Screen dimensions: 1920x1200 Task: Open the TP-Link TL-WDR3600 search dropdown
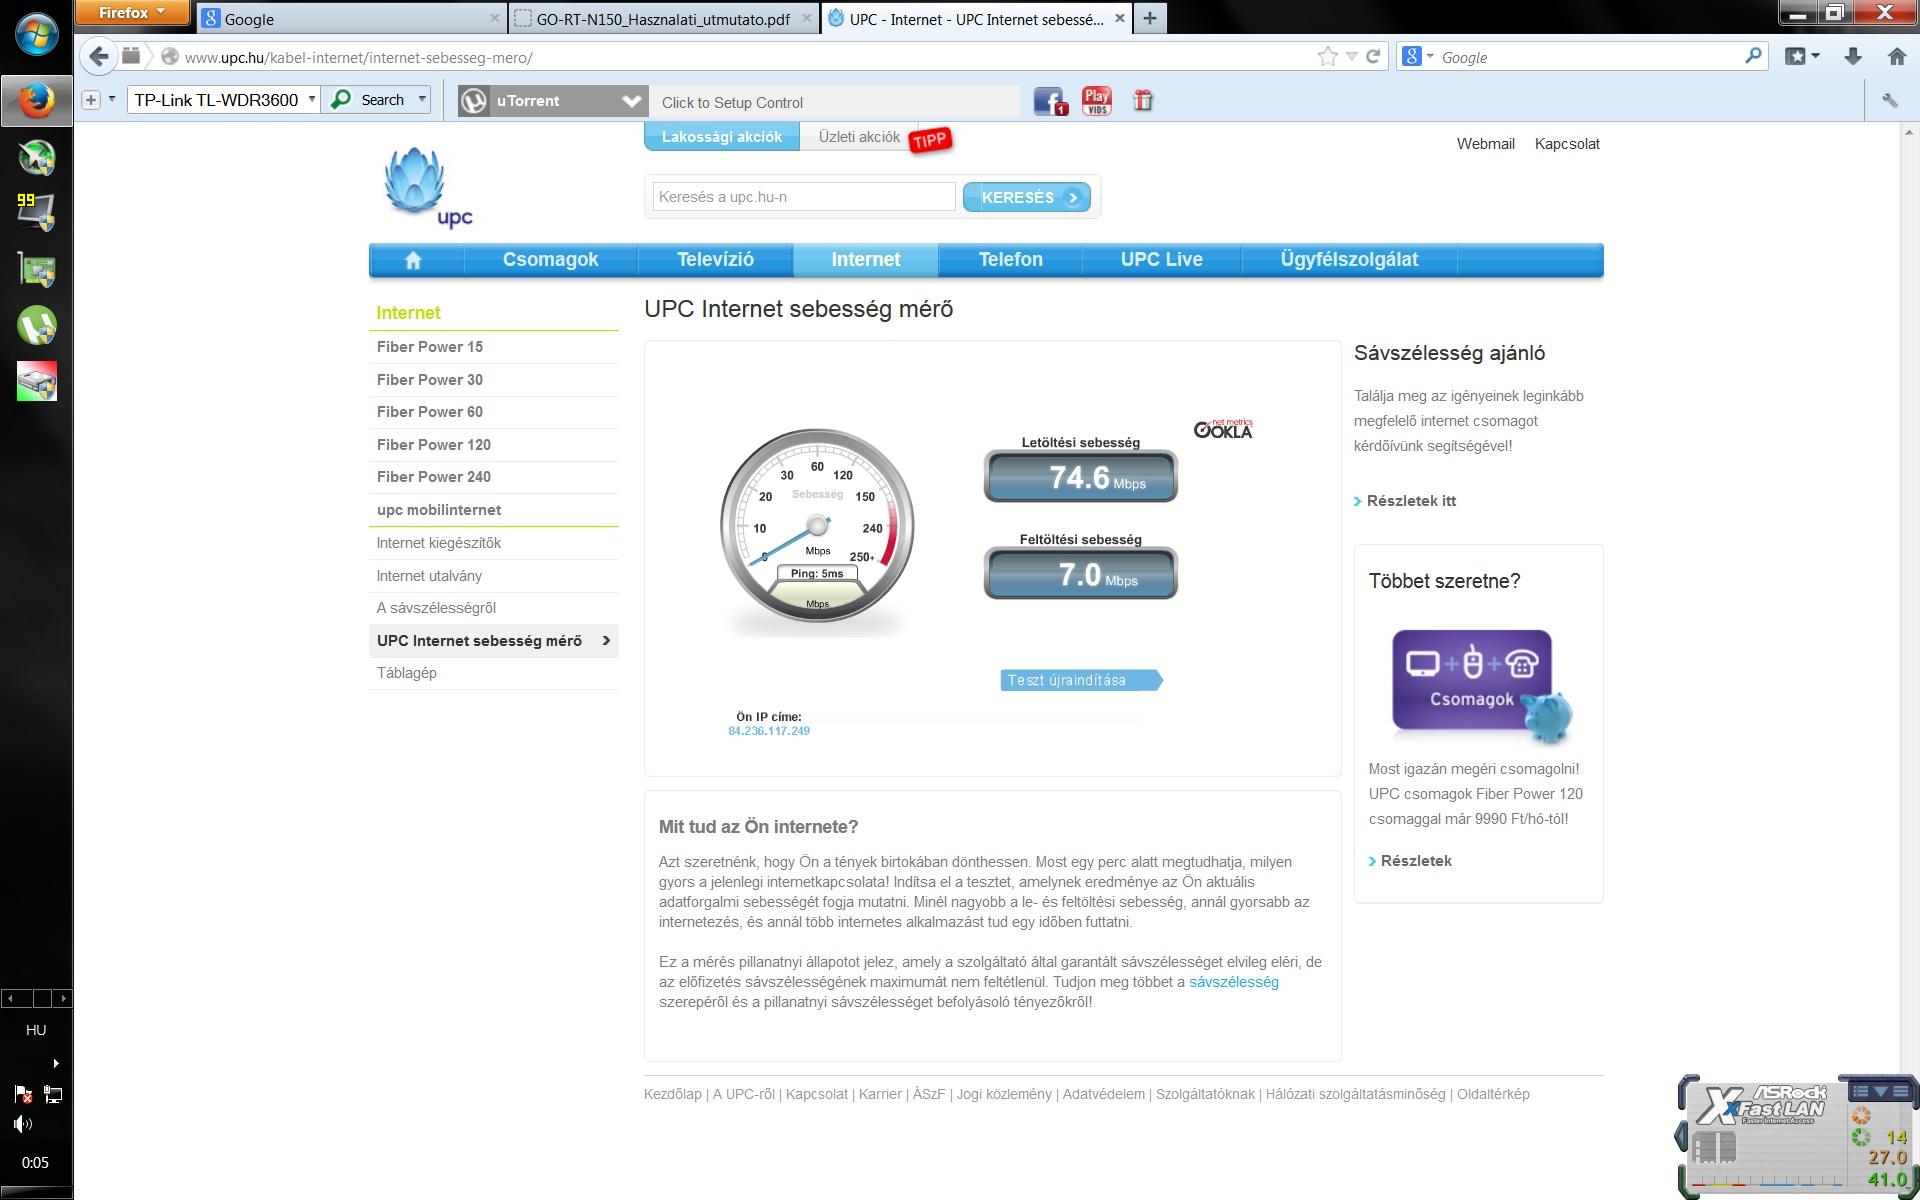click(312, 100)
